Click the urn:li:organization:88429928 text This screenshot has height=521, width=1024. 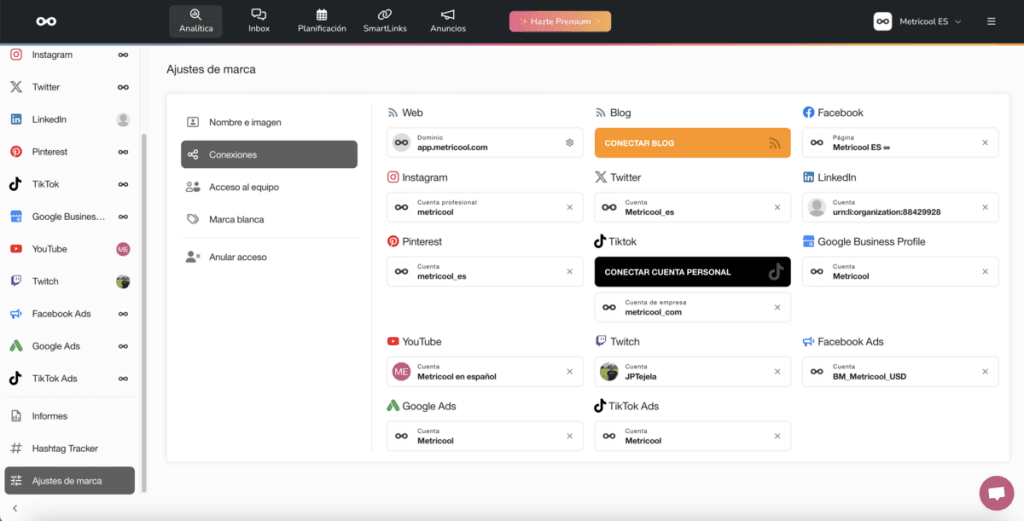886,212
